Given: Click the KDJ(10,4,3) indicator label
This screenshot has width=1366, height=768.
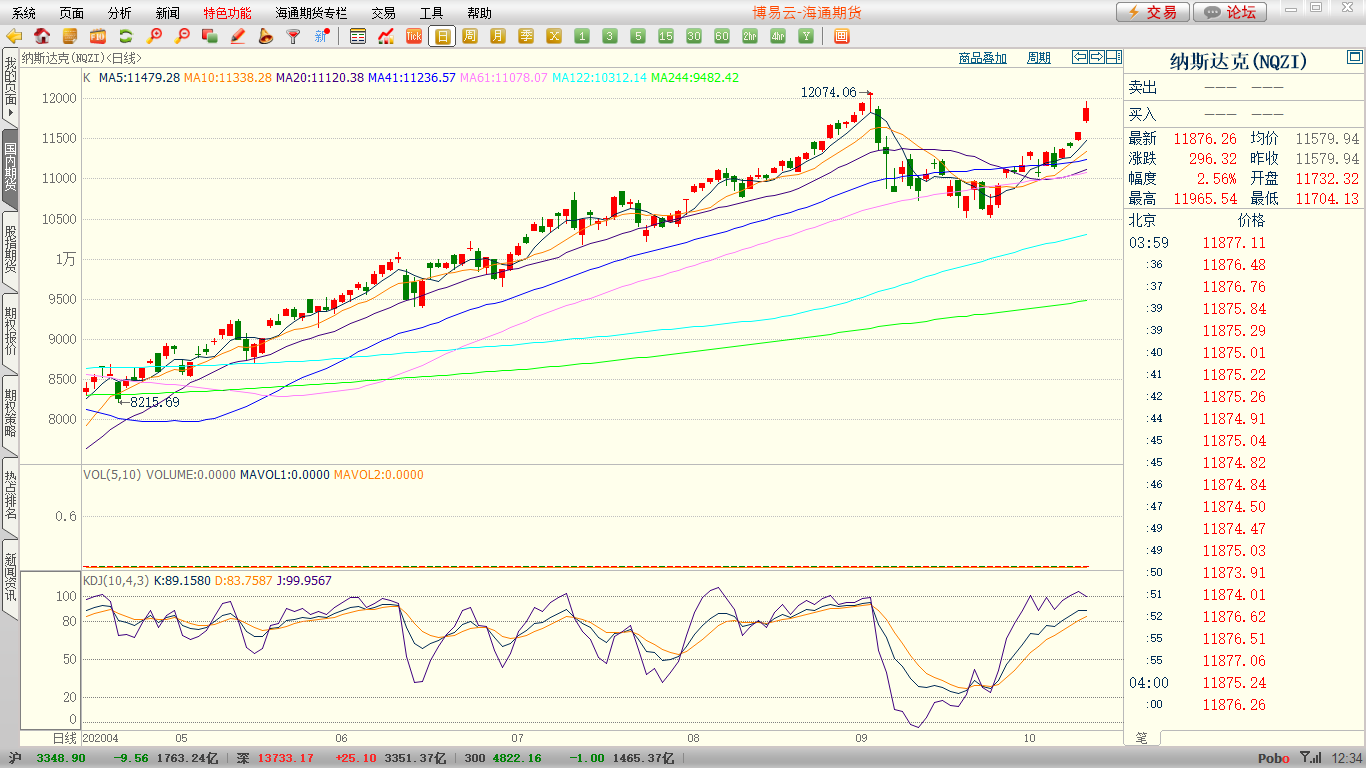Looking at the screenshot, I should (116, 581).
